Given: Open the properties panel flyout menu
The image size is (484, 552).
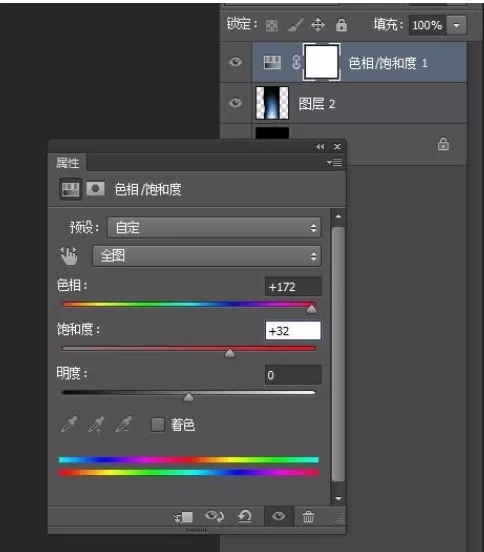Looking at the screenshot, I should click(334, 162).
